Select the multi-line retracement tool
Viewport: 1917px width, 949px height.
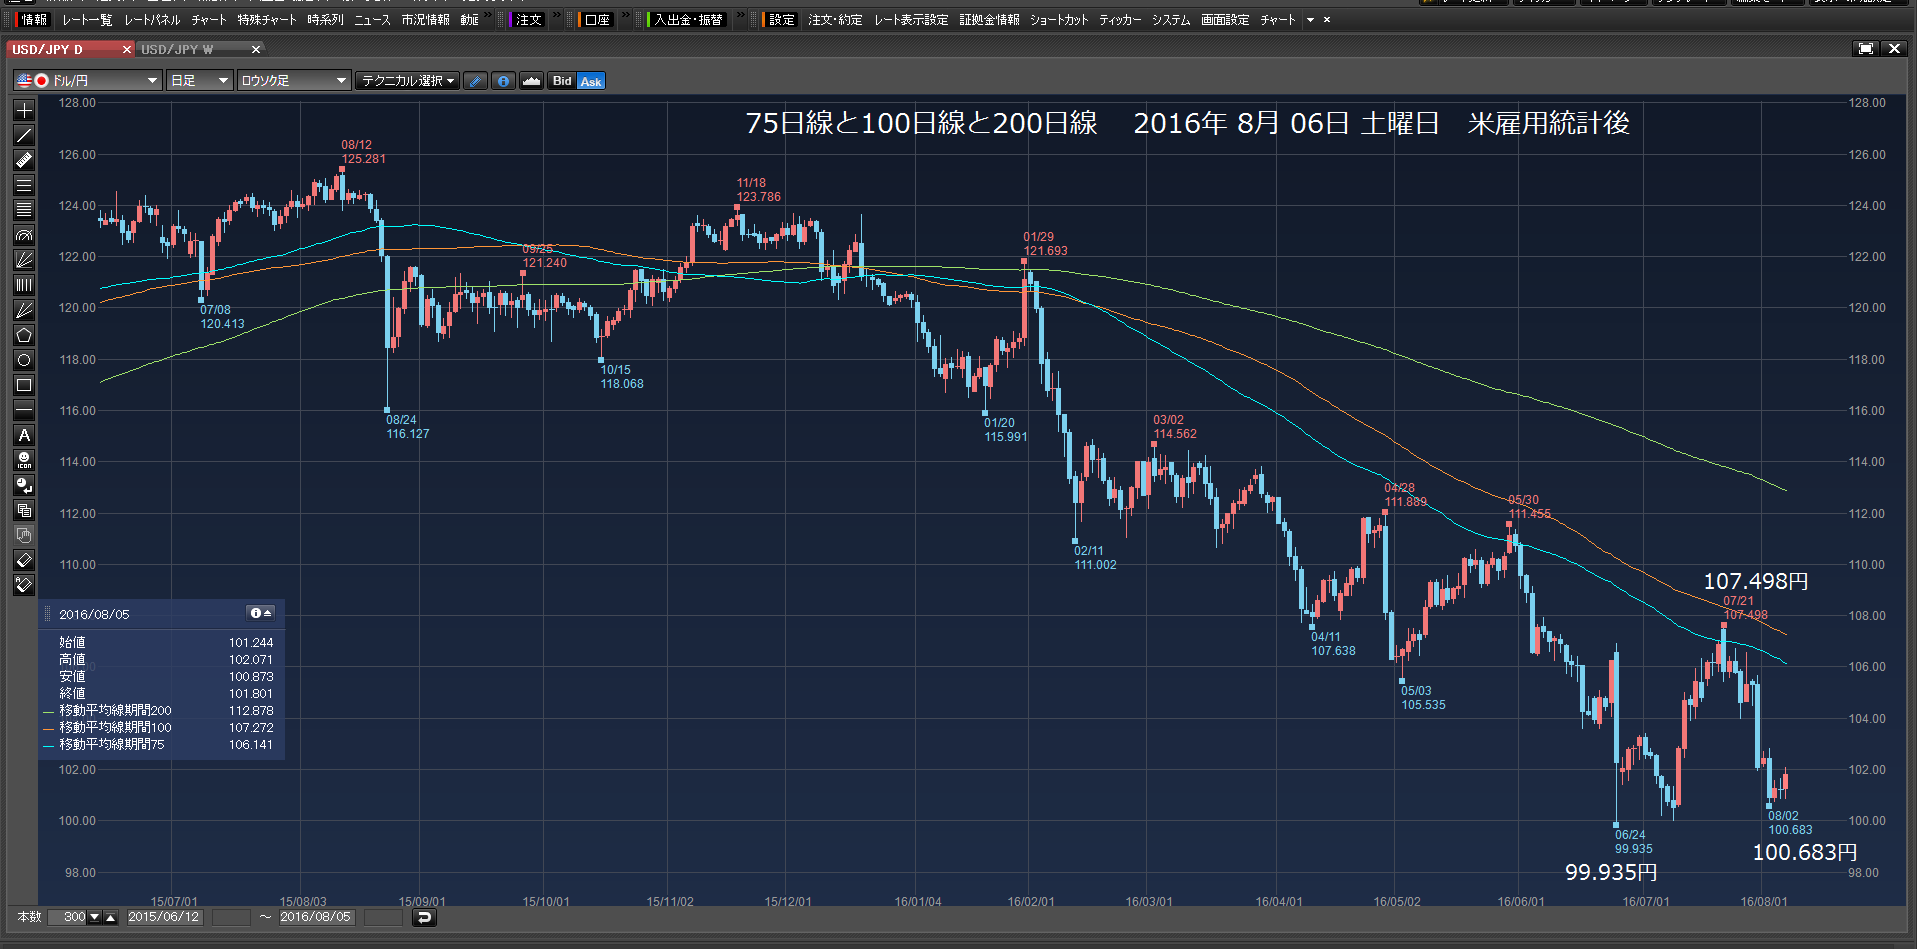click(24, 210)
